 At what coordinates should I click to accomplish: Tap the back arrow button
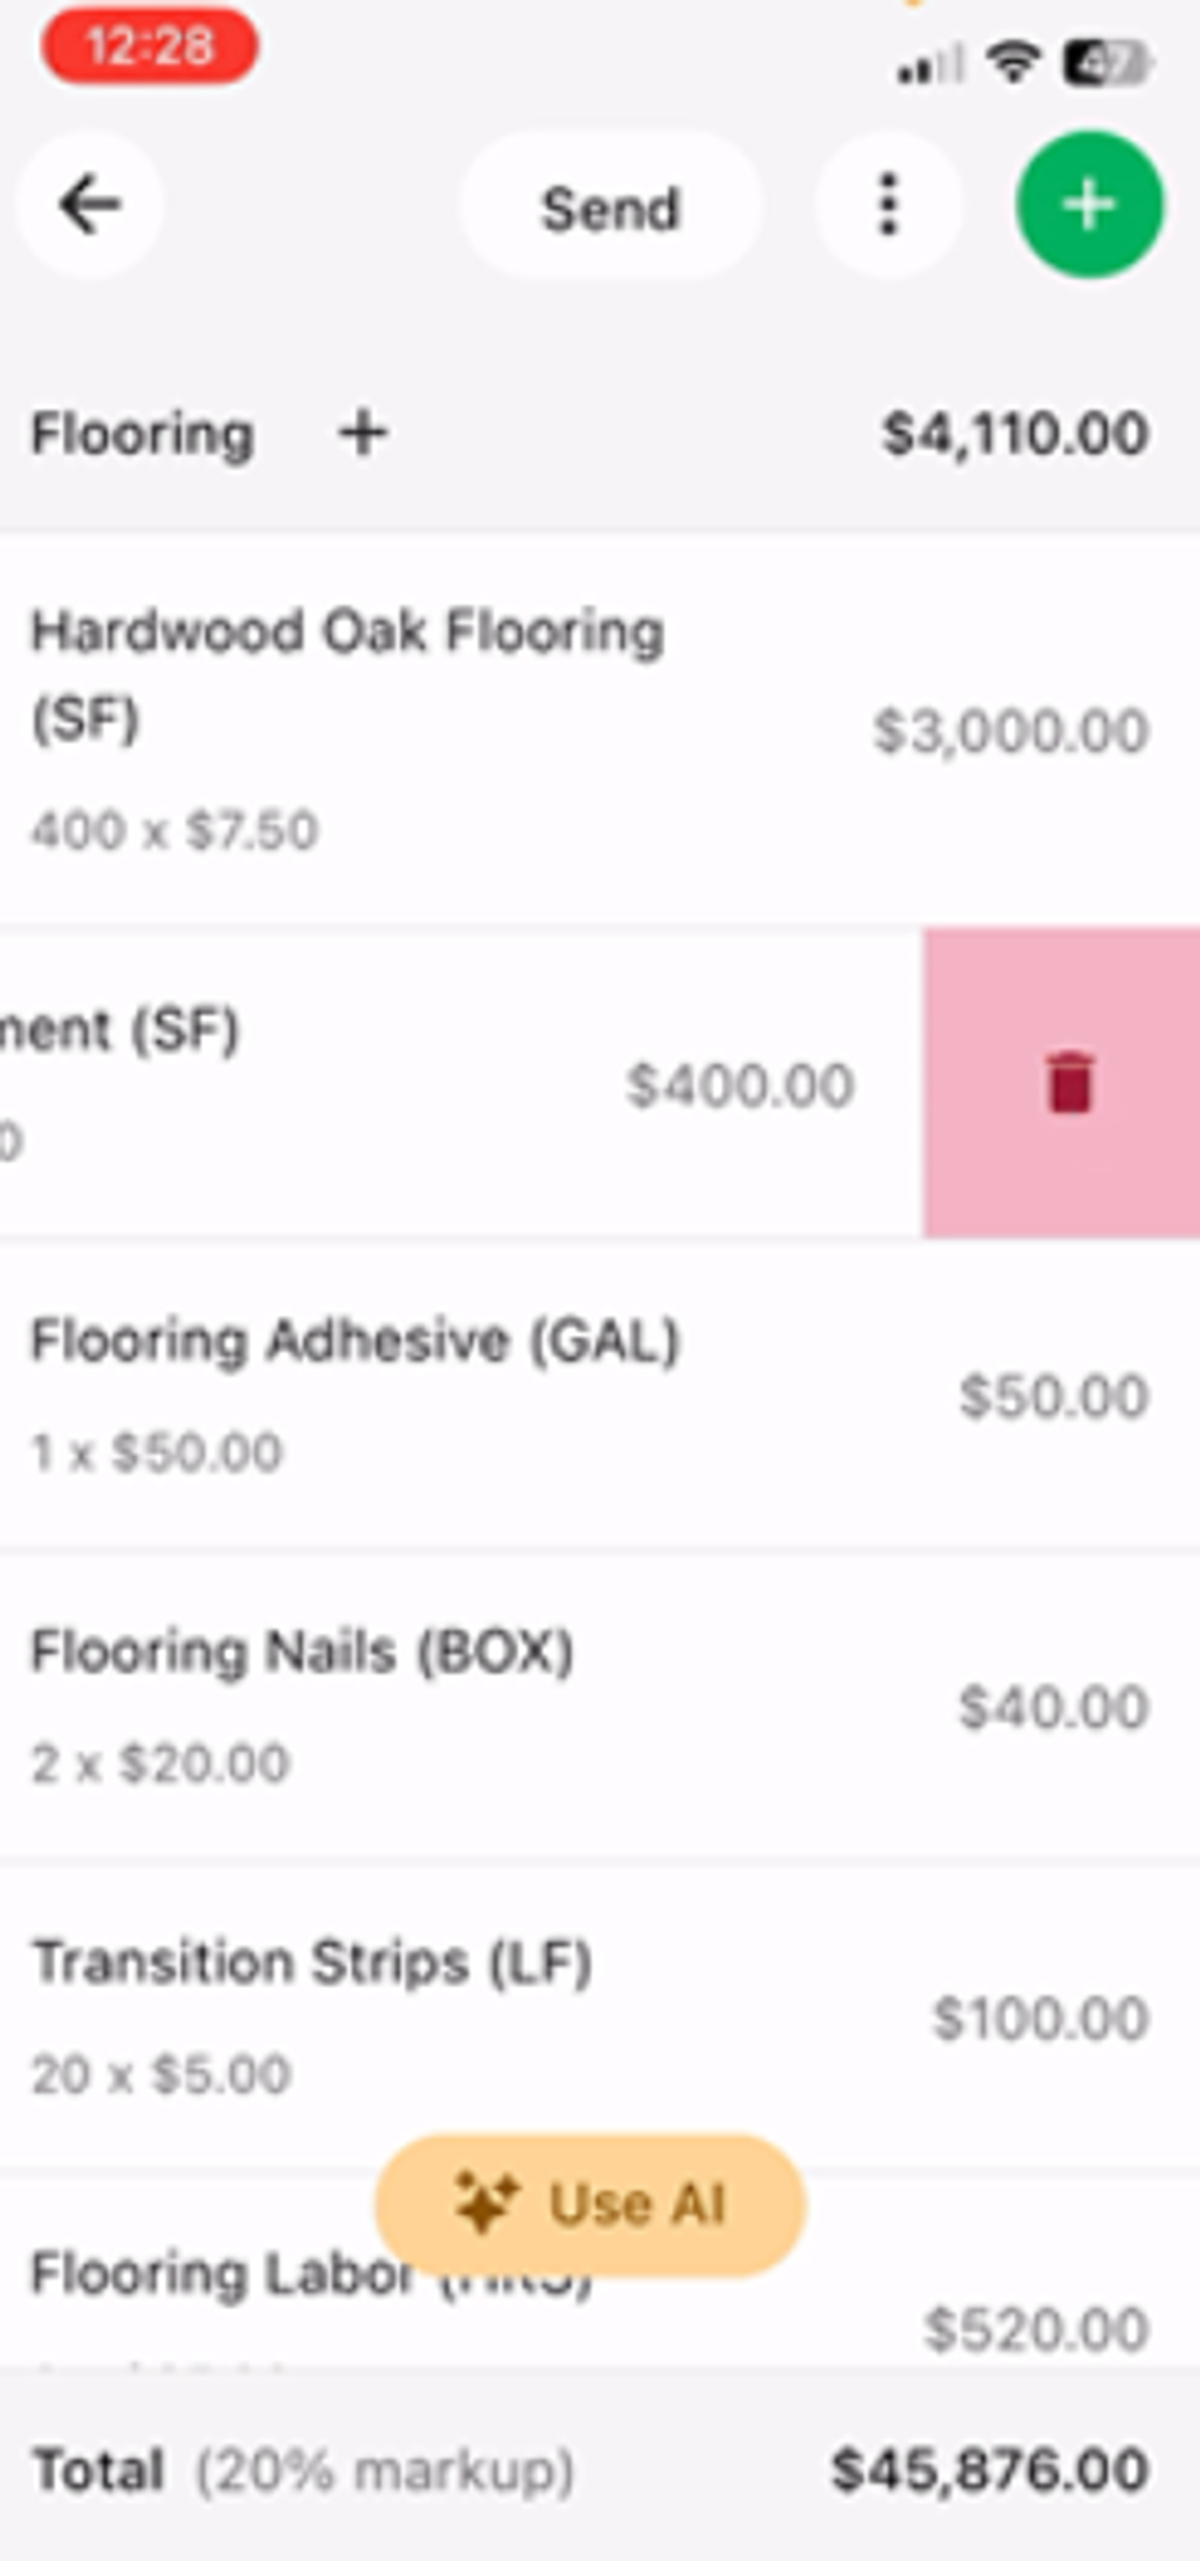[x=90, y=205]
